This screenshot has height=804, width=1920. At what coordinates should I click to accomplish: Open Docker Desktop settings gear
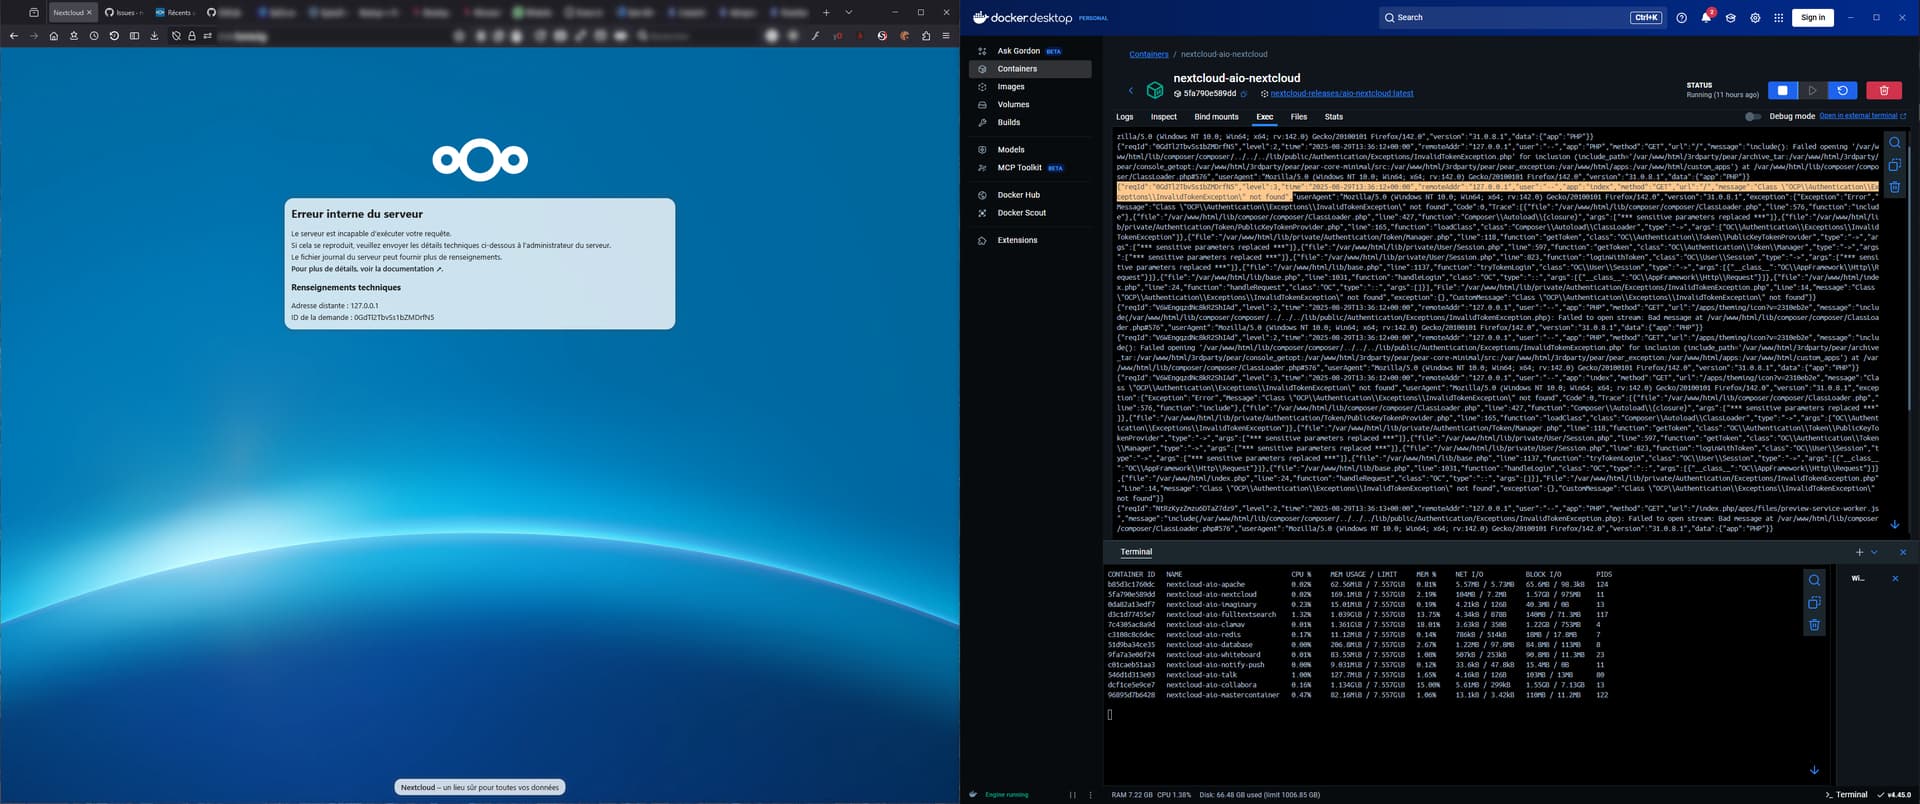coord(1755,17)
